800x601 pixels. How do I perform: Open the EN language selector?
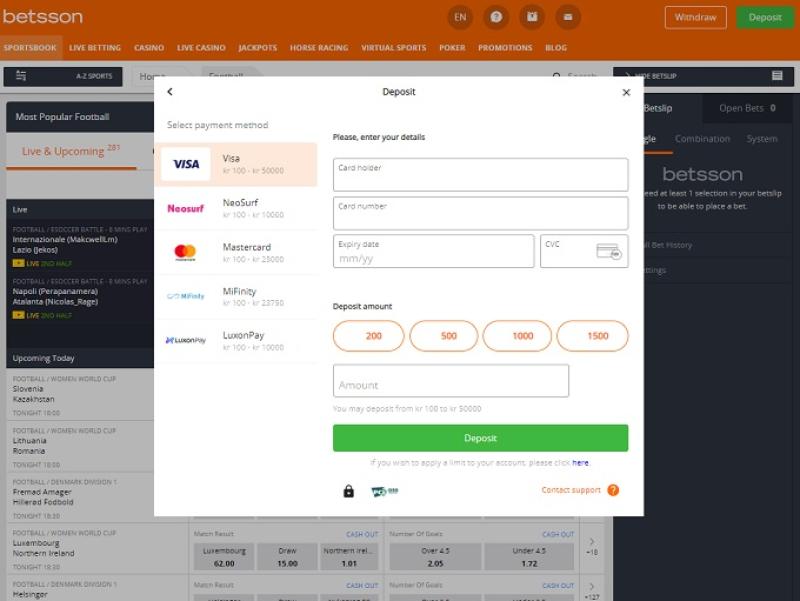(x=460, y=17)
